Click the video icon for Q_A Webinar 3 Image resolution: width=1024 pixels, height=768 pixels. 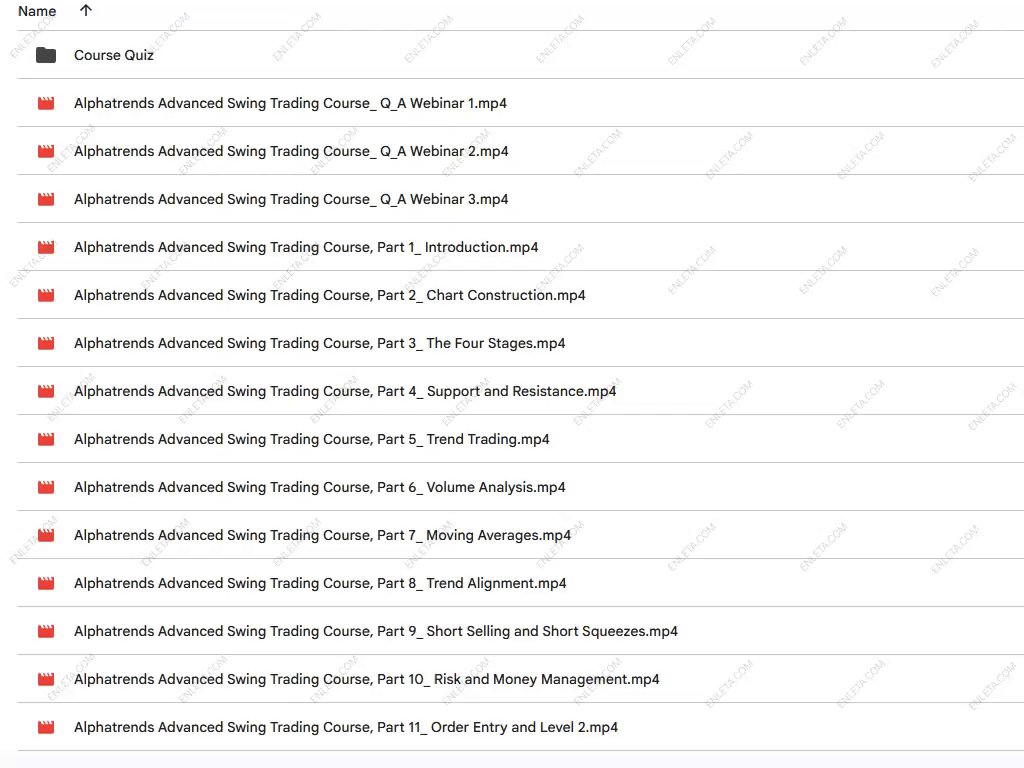pos(46,199)
